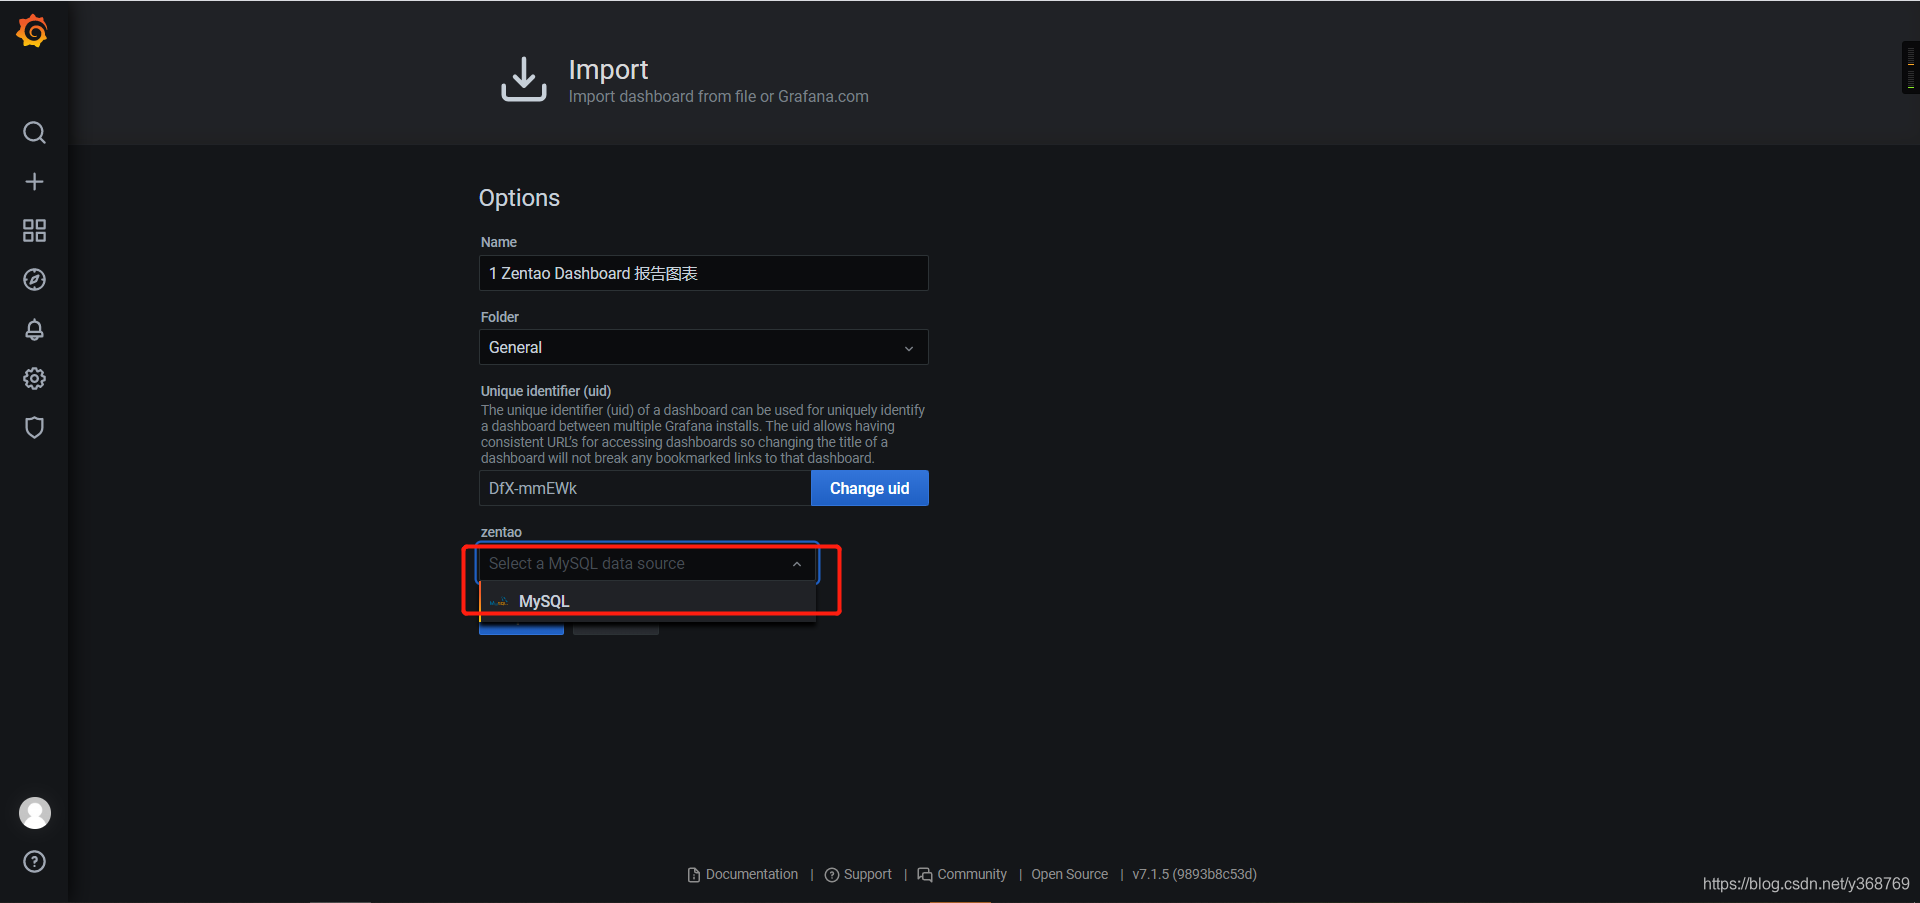
Task: Click the Support question icon in footer
Action: point(832,875)
